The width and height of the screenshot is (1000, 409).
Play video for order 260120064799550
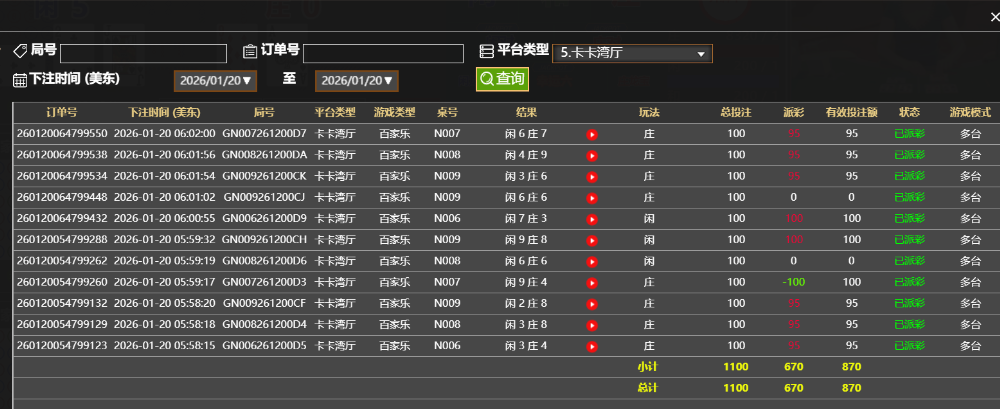click(592, 135)
